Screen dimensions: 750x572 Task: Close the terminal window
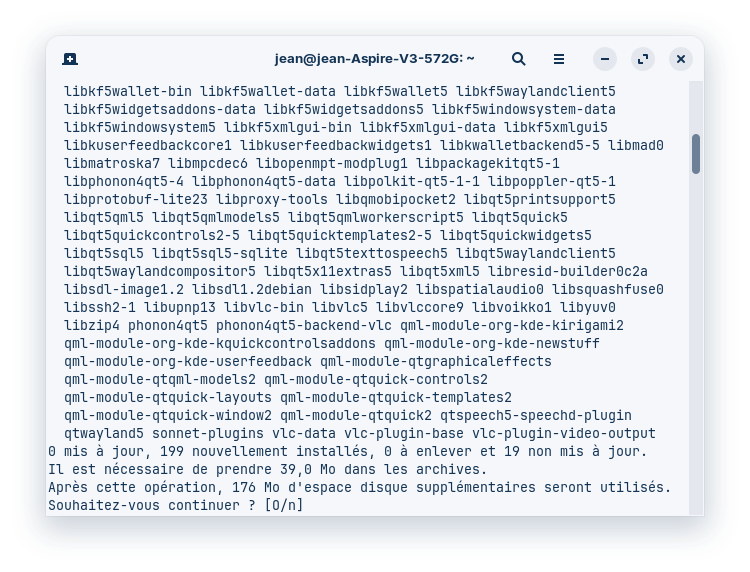click(x=681, y=59)
